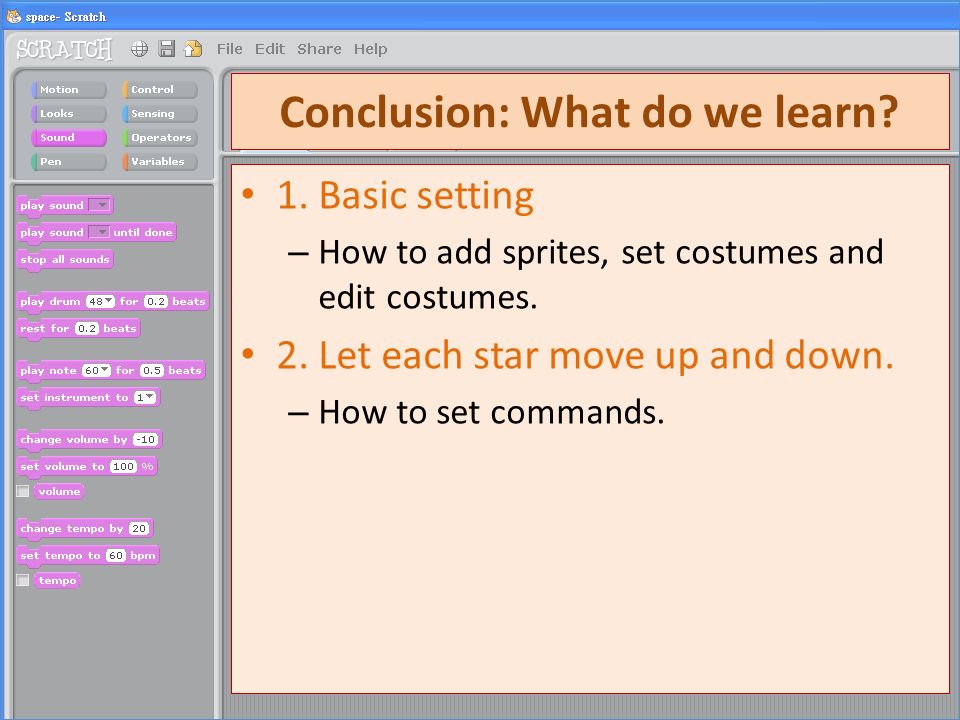Select the Looks block category
The width and height of the screenshot is (960, 720).
(x=69, y=114)
